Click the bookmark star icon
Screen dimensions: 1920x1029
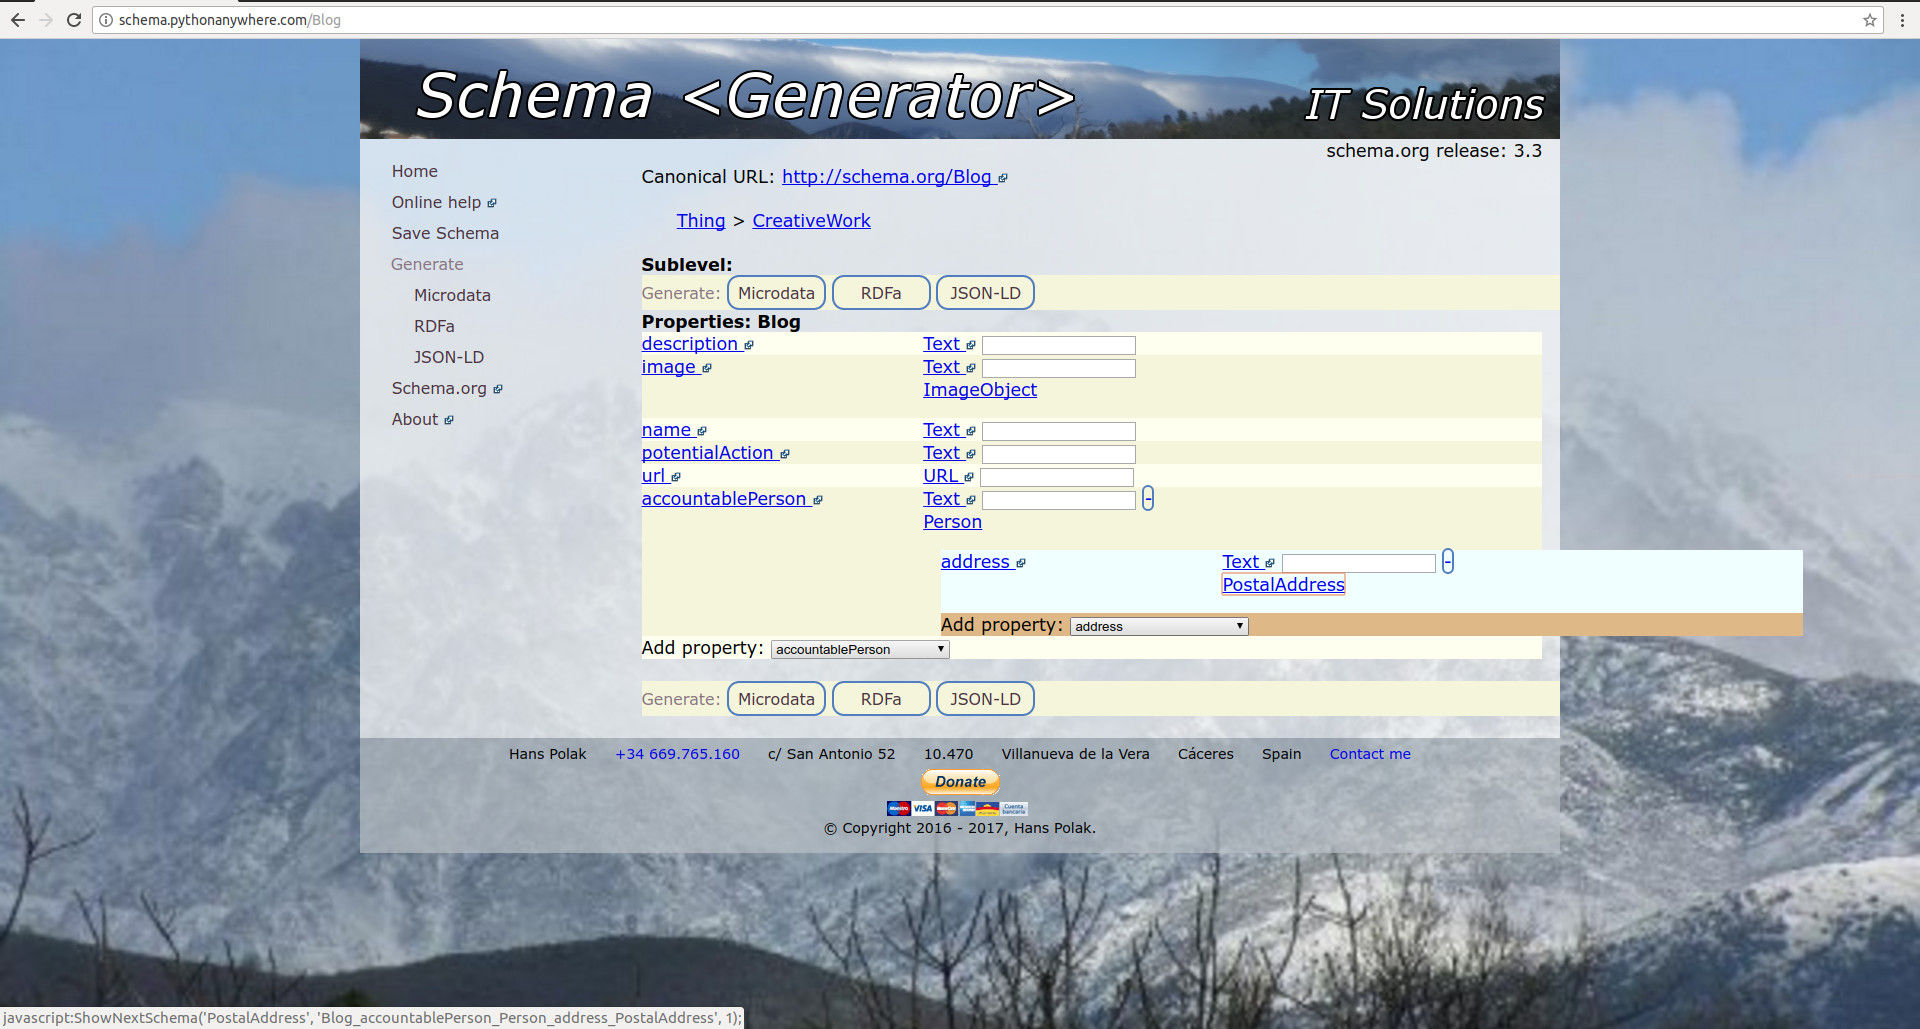[1869, 20]
